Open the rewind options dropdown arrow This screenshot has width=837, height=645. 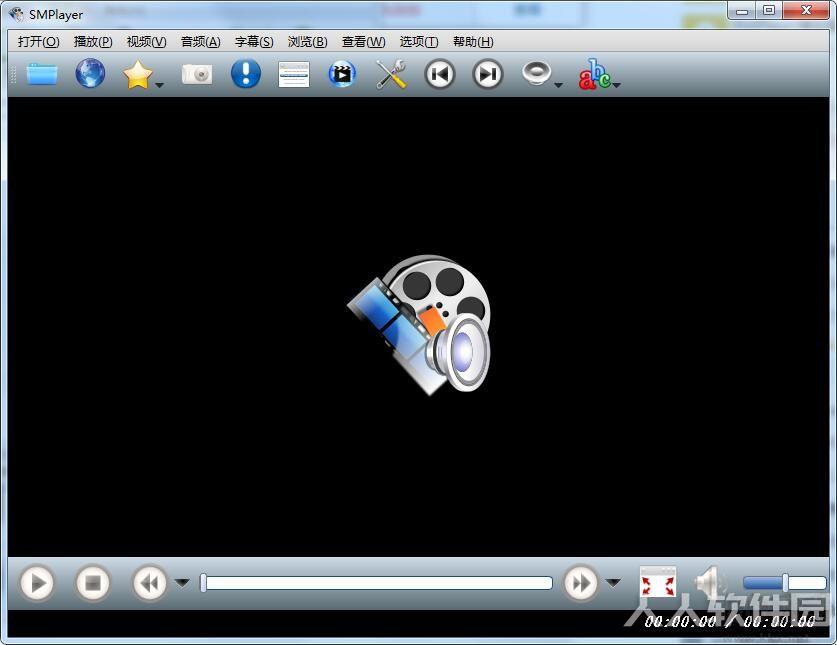click(x=183, y=582)
